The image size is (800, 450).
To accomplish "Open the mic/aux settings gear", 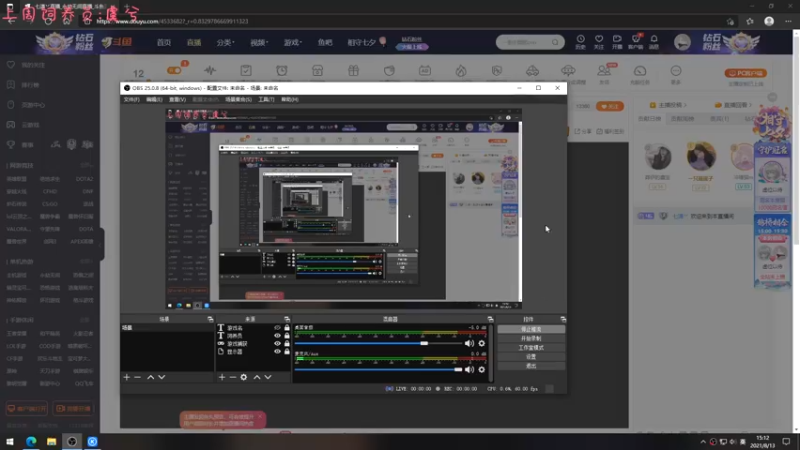I will [482, 369].
